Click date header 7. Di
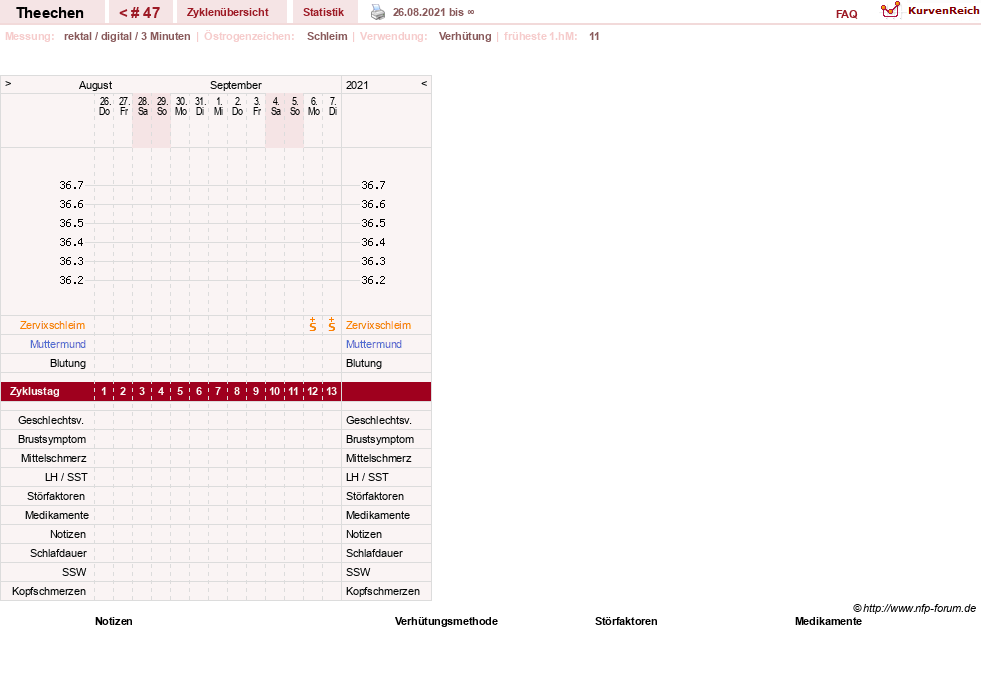 [333, 106]
